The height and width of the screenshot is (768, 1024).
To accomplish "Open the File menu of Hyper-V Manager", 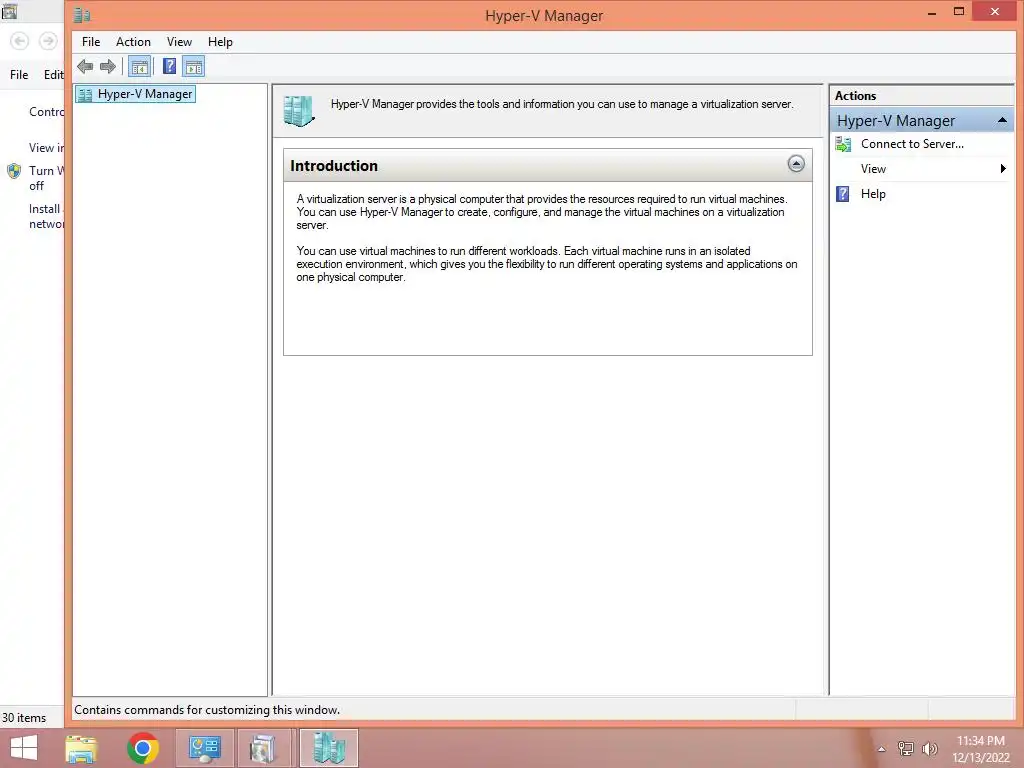I will pyautogui.click(x=91, y=42).
